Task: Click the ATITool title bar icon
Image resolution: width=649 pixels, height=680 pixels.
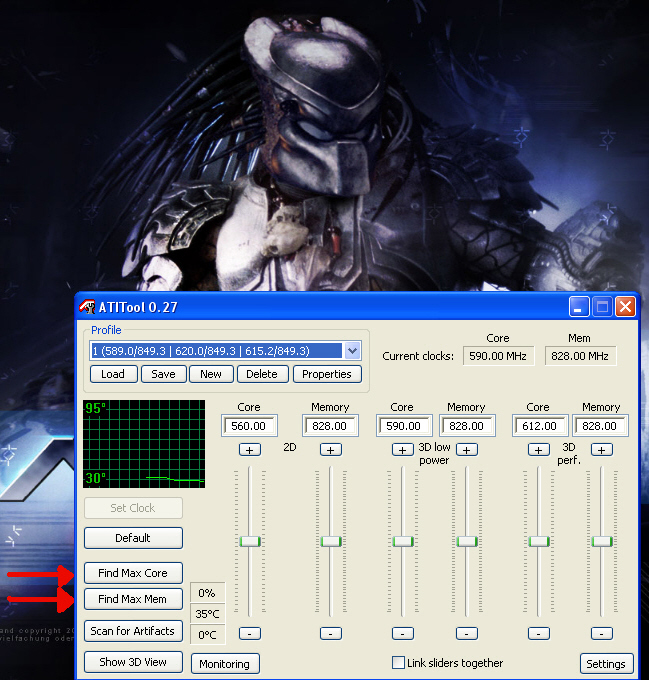Action: [87, 307]
